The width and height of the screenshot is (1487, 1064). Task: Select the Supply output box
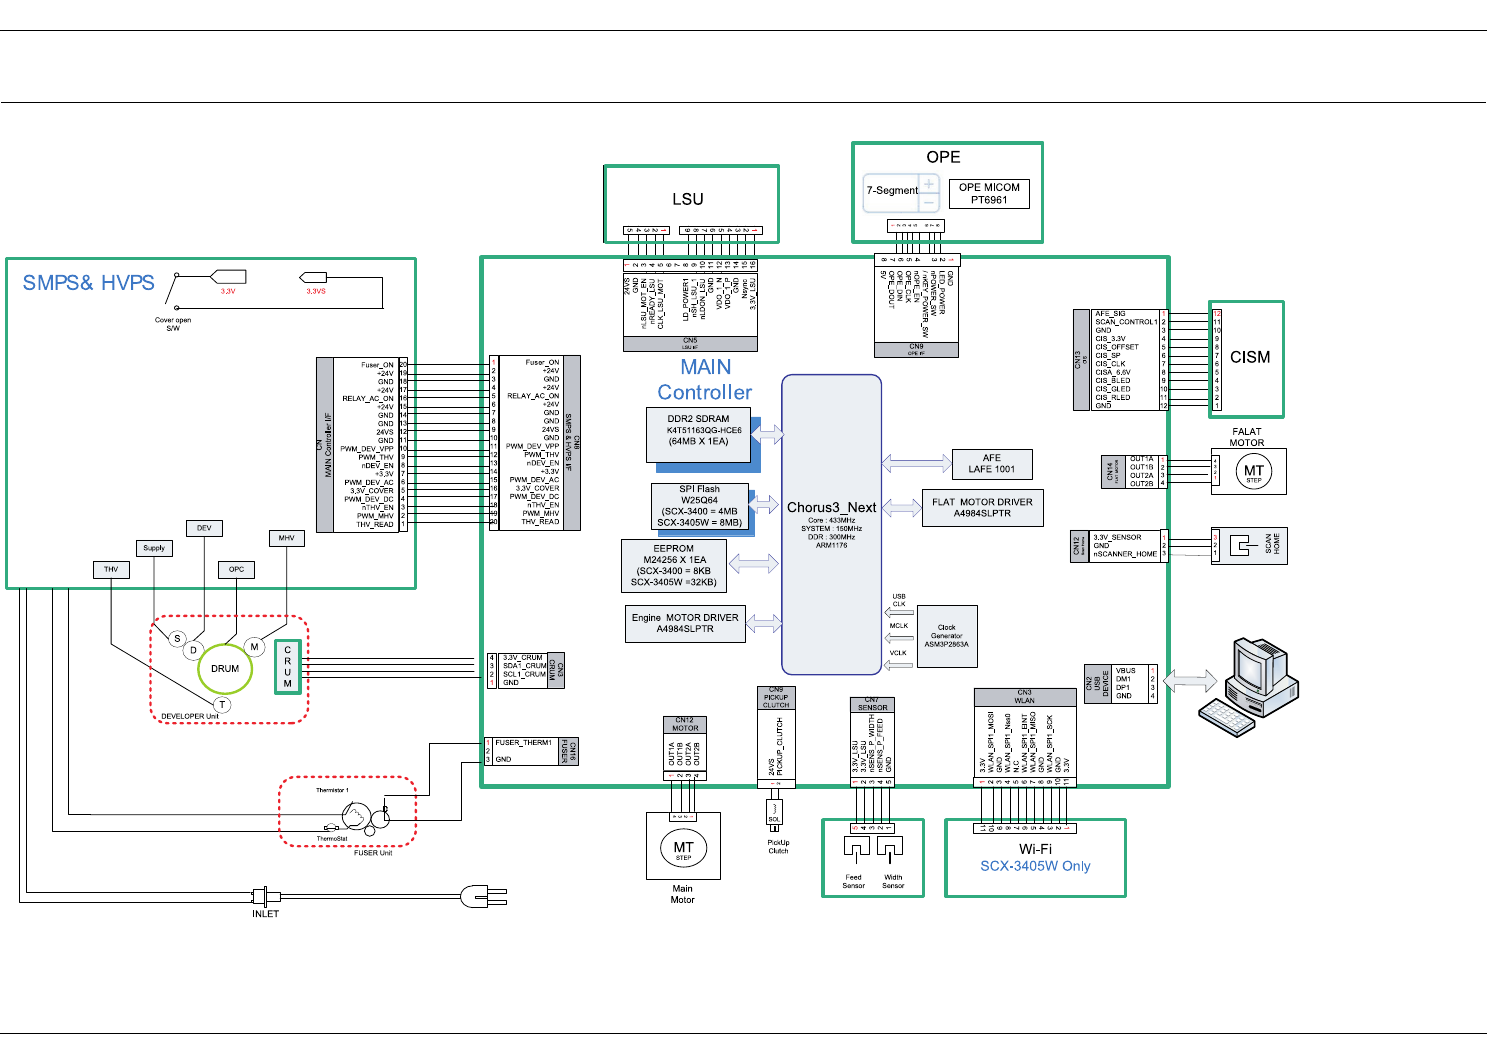pos(154,548)
